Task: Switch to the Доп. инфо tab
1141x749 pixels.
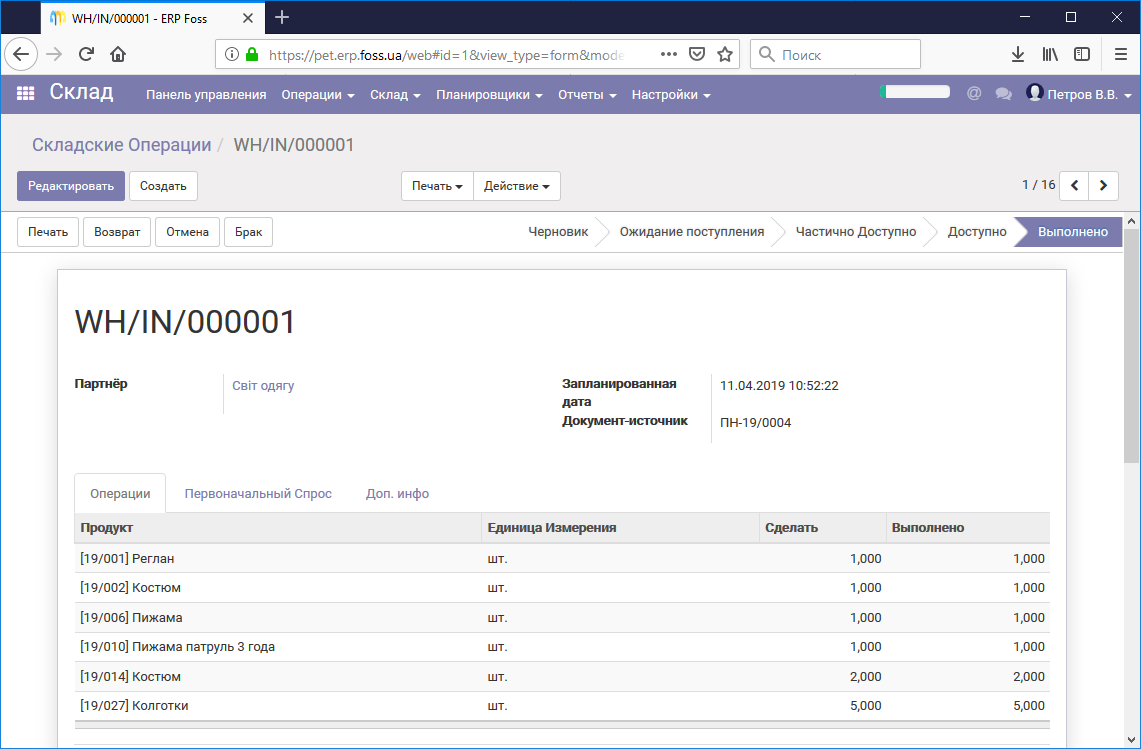Action: point(397,494)
